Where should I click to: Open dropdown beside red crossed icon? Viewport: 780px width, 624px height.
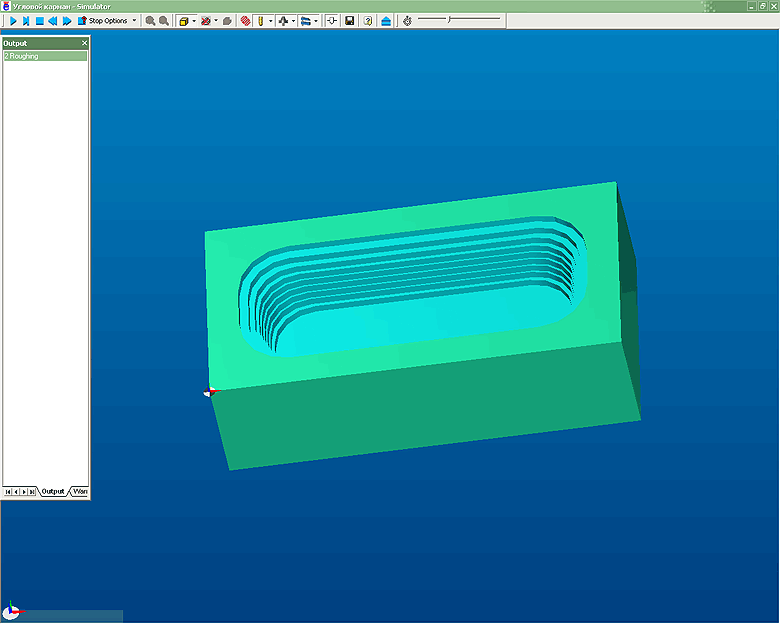216,21
